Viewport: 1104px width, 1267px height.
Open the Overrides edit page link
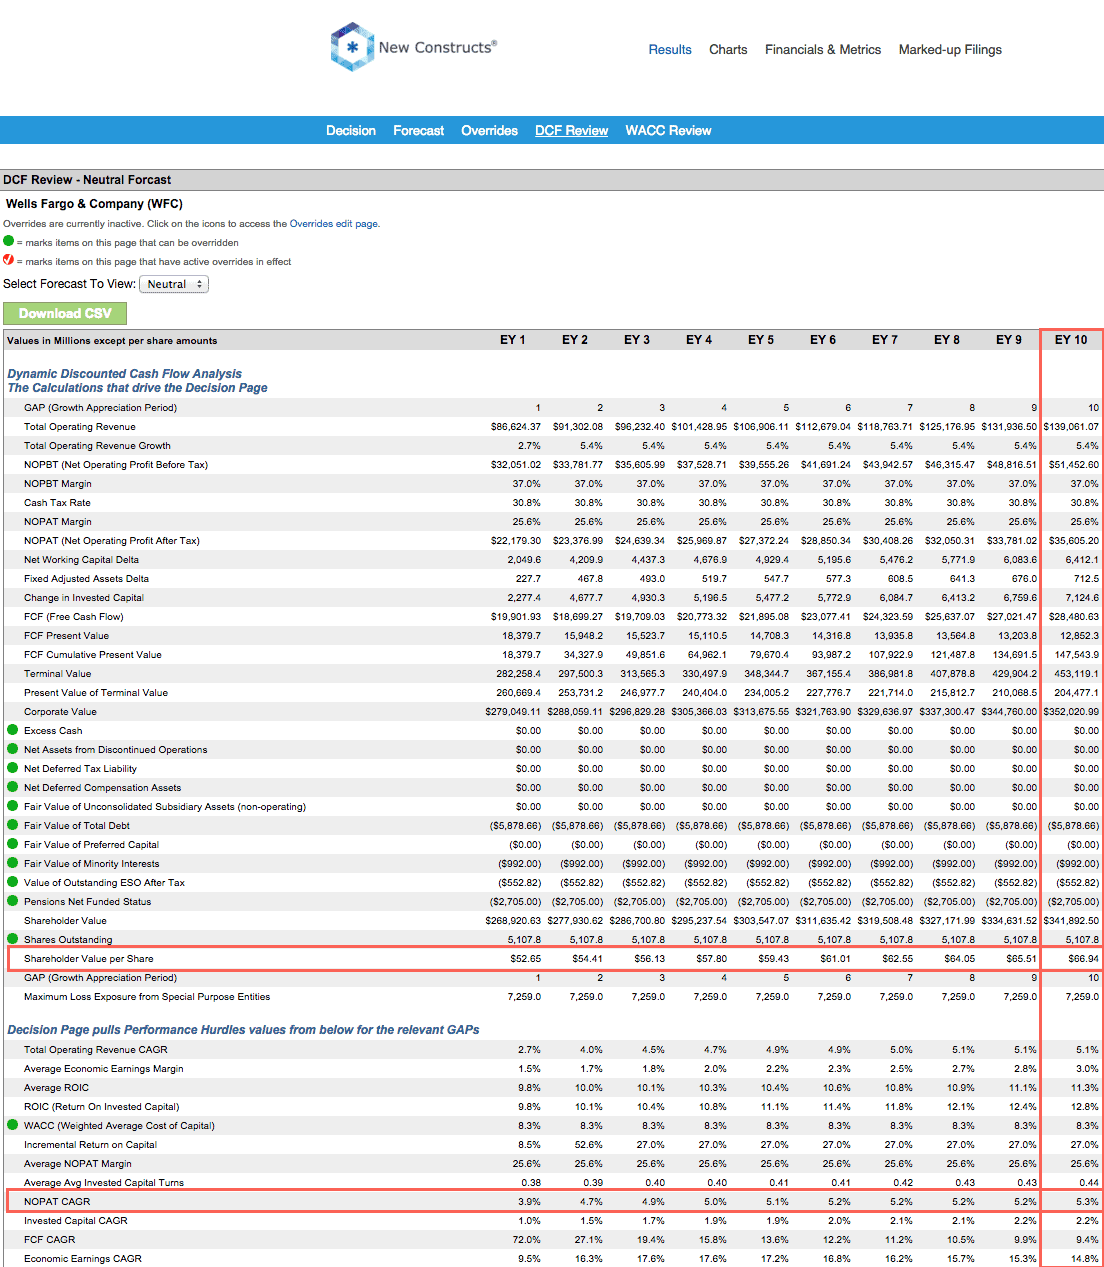click(x=333, y=223)
